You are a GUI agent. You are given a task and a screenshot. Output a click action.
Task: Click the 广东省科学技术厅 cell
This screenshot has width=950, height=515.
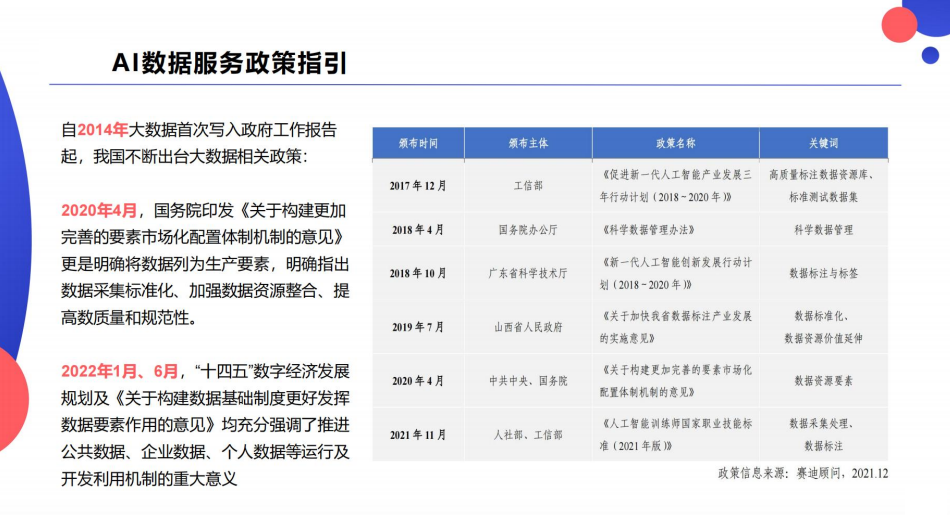(x=528, y=273)
